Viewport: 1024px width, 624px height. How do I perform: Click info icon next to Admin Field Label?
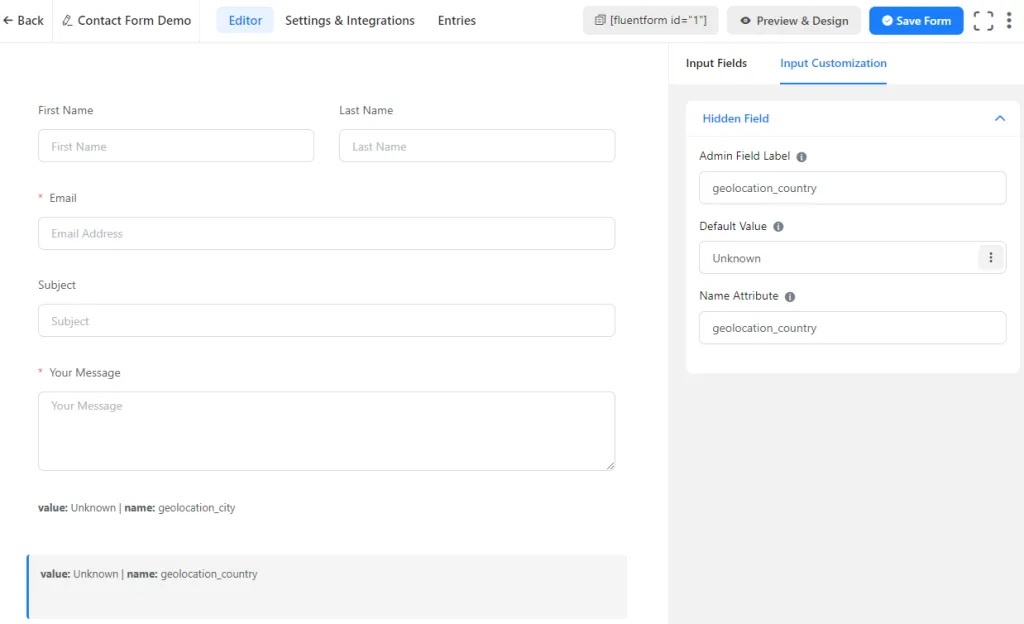tap(801, 157)
